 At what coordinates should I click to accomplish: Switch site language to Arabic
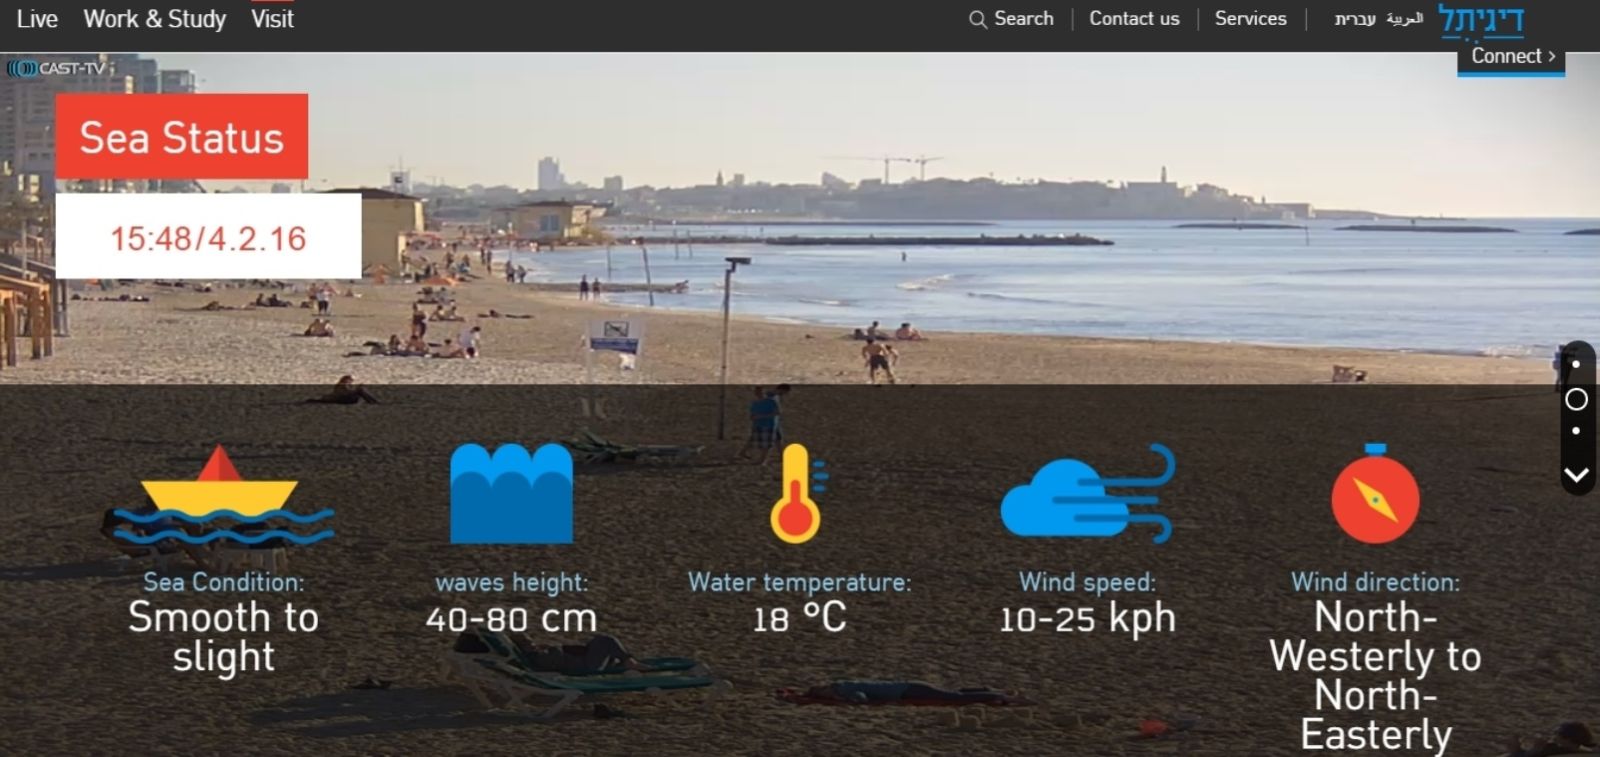(x=1404, y=19)
